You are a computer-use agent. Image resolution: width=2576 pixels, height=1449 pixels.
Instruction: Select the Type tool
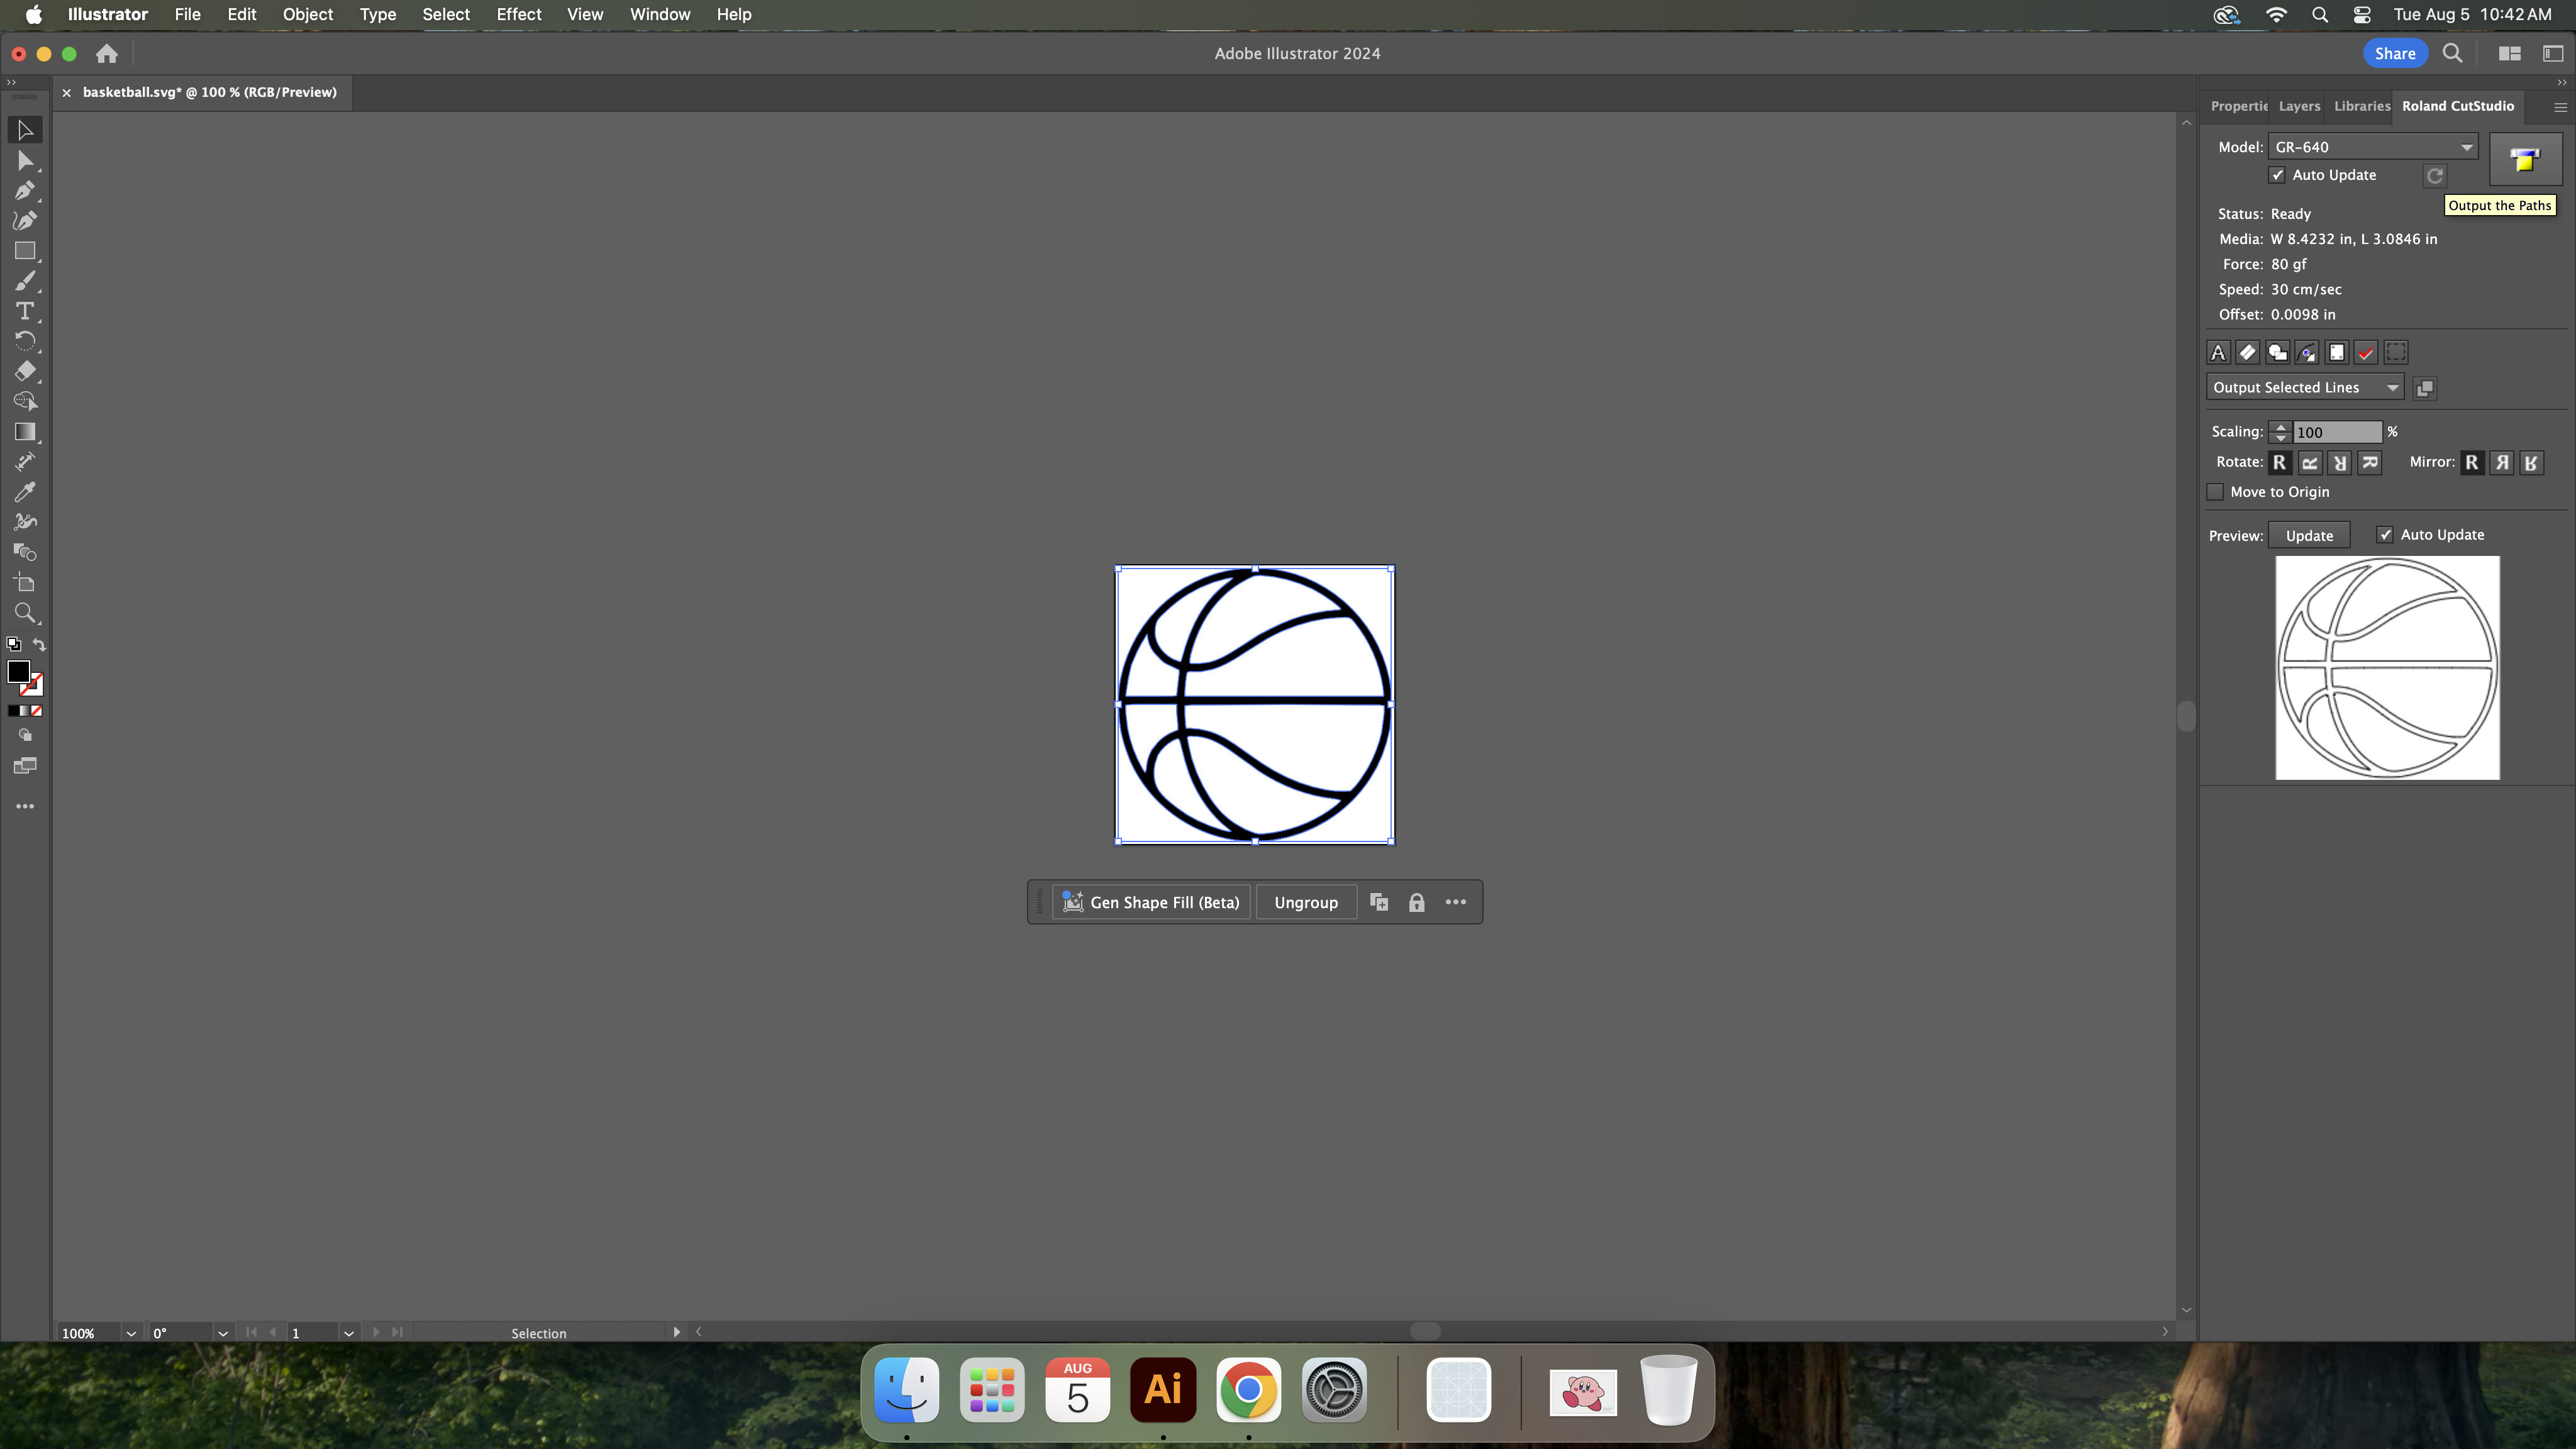pos(25,311)
